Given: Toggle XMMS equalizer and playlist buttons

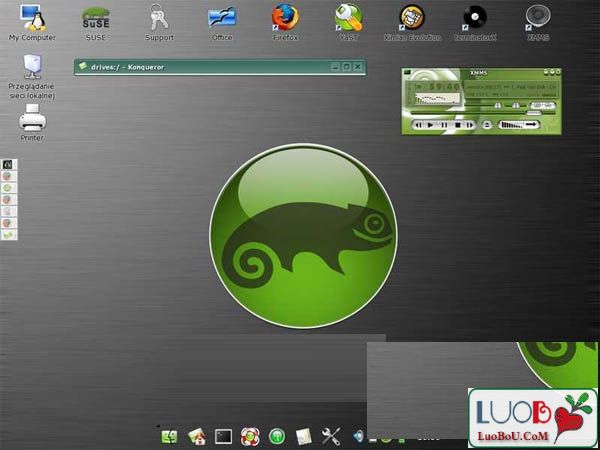Looking at the screenshot, I should pyautogui.click(x=543, y=105).
